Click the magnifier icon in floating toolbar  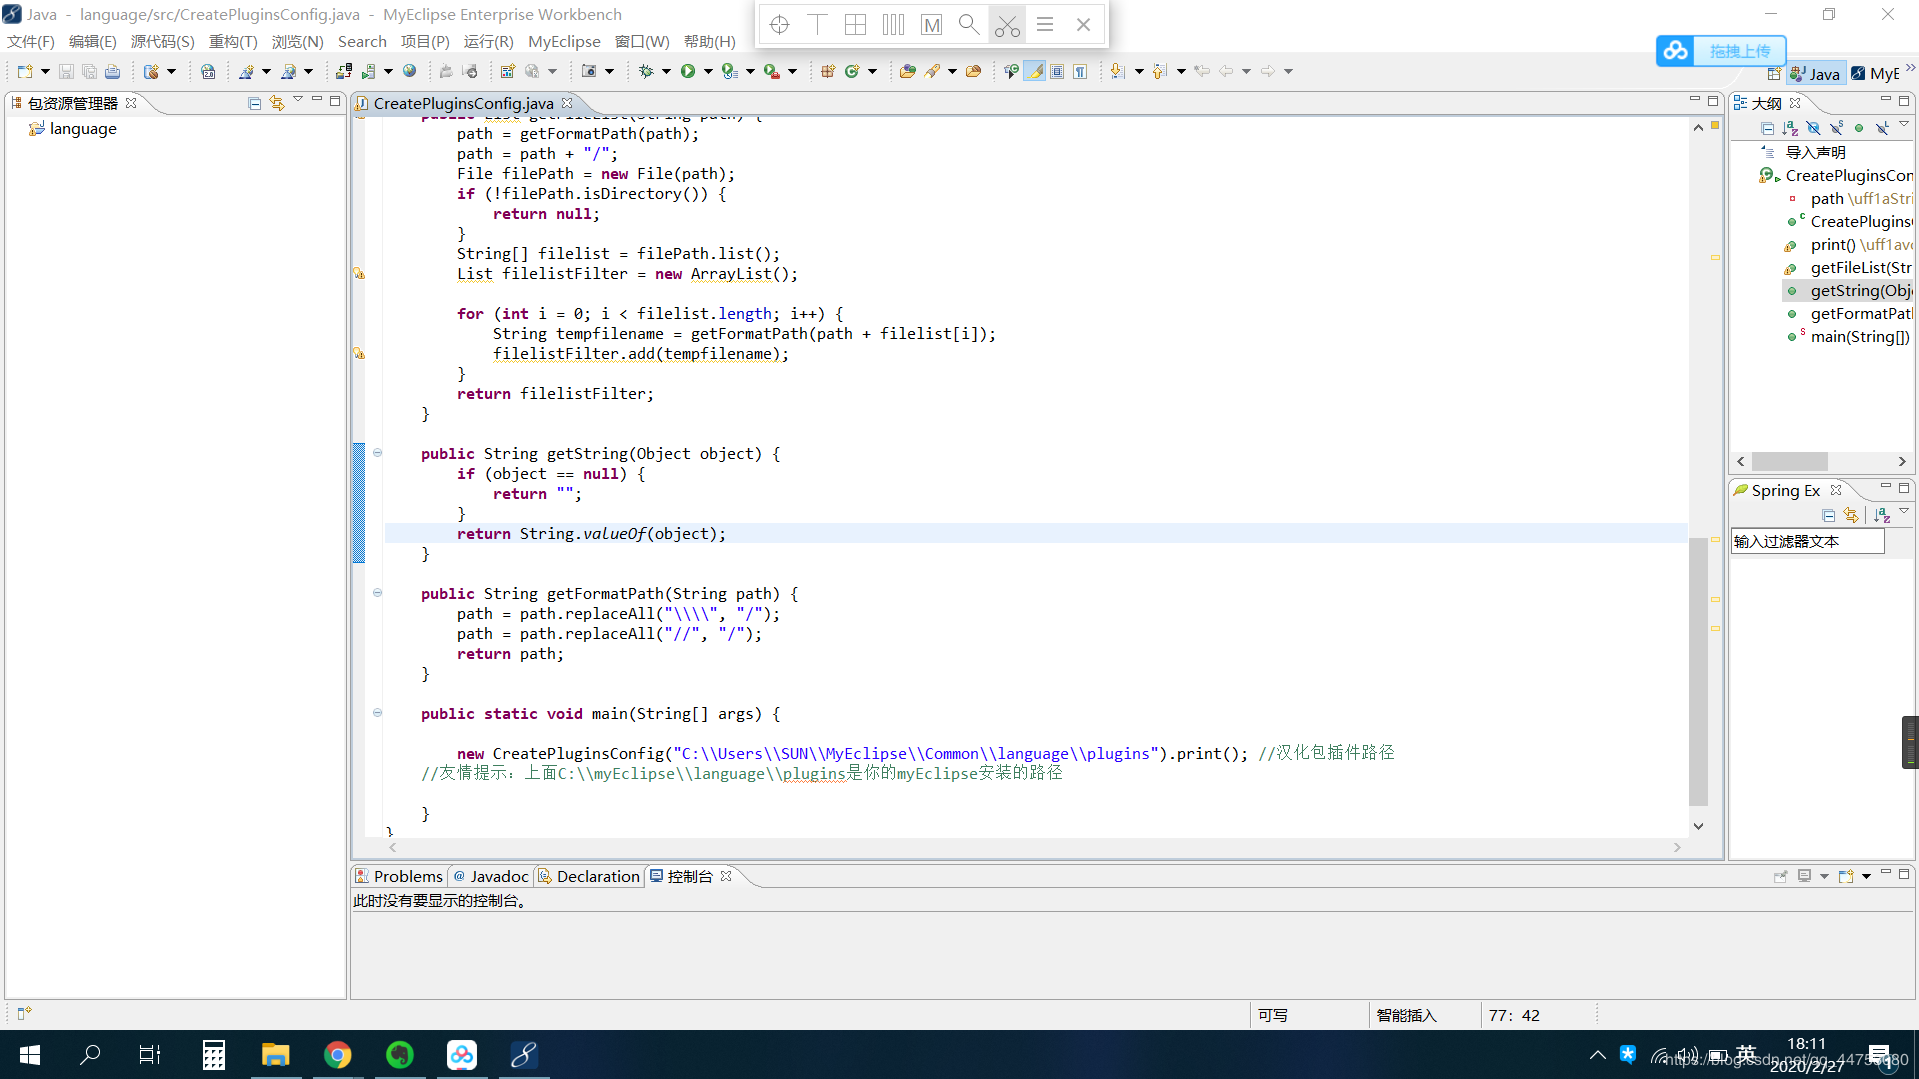click(x=968, y=24)
